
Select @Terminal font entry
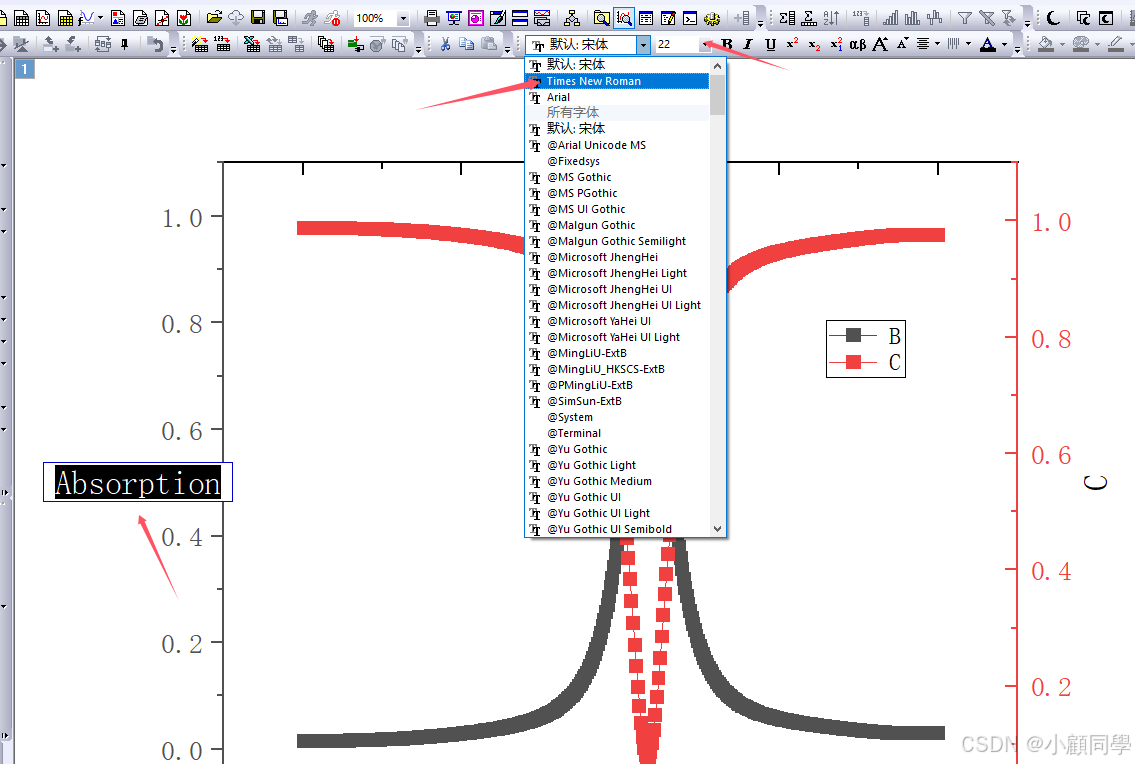617,433
